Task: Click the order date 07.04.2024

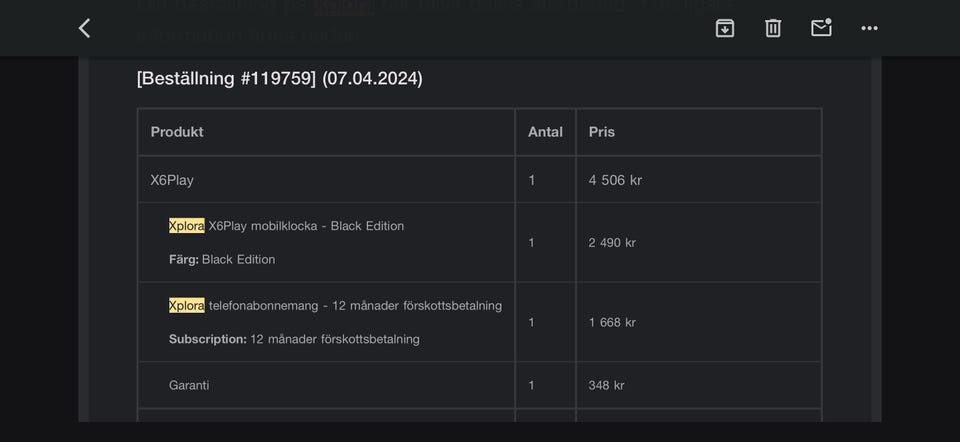Action: pyautogui.click(x=372, y=78)
